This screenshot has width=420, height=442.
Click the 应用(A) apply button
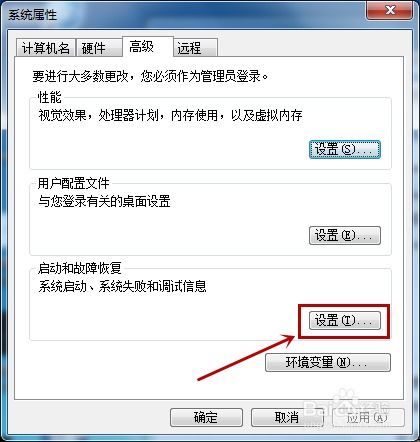click(x=368, y=417)
